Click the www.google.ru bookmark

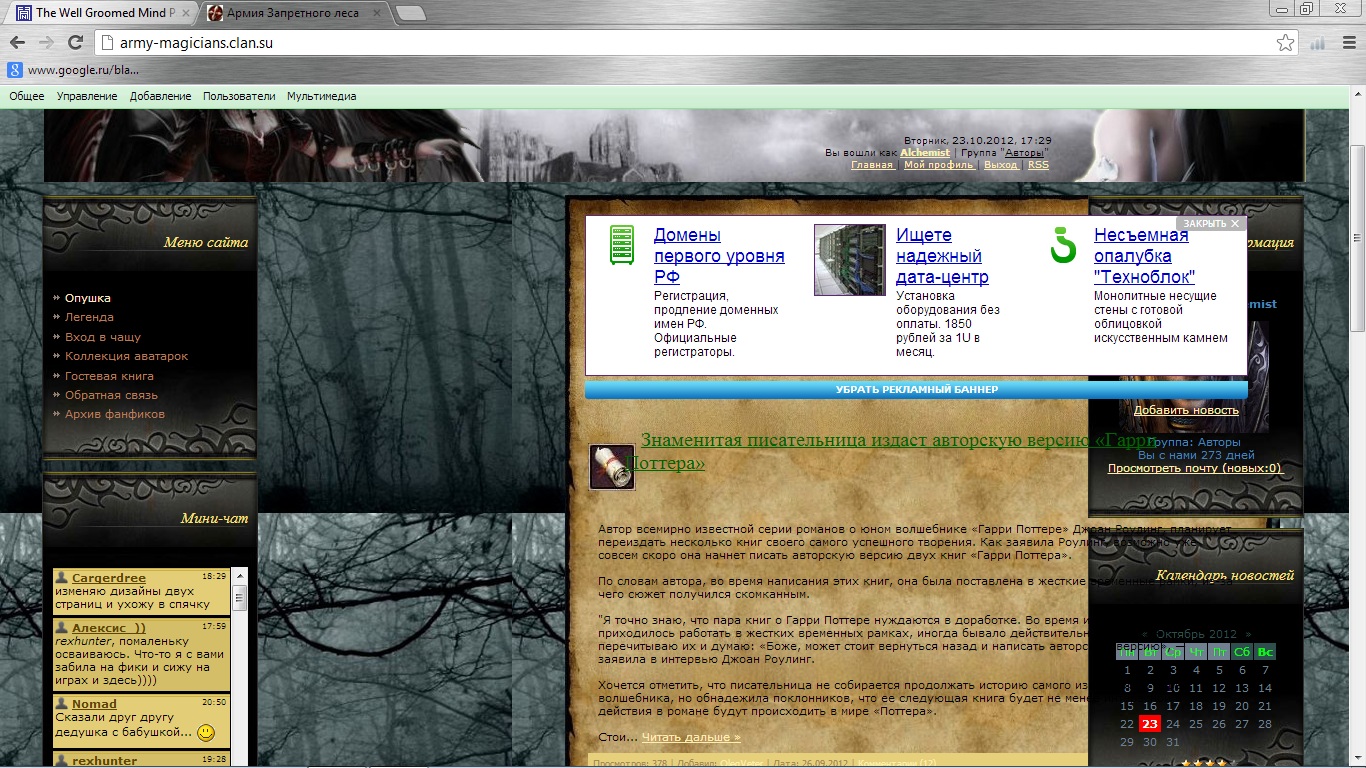74,70
